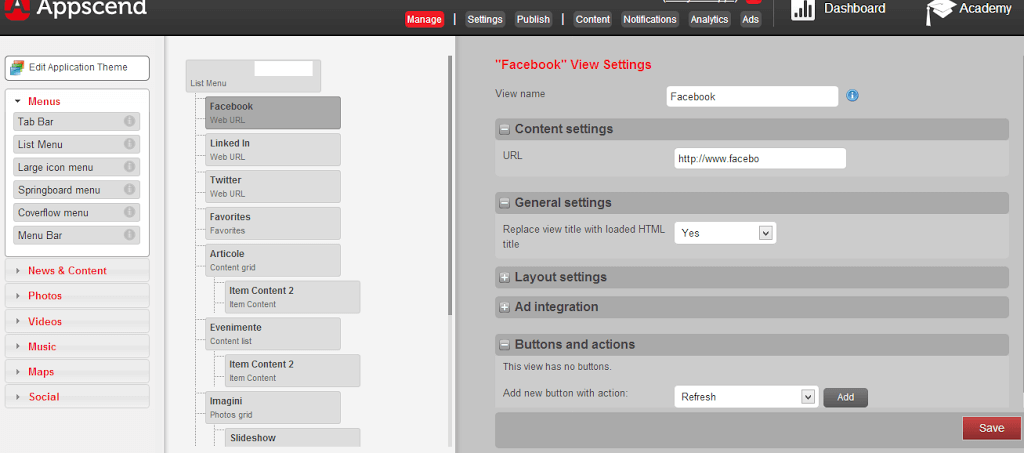Click Add button for new action
Screen dimensions: 1024x453
click(846, 397)
